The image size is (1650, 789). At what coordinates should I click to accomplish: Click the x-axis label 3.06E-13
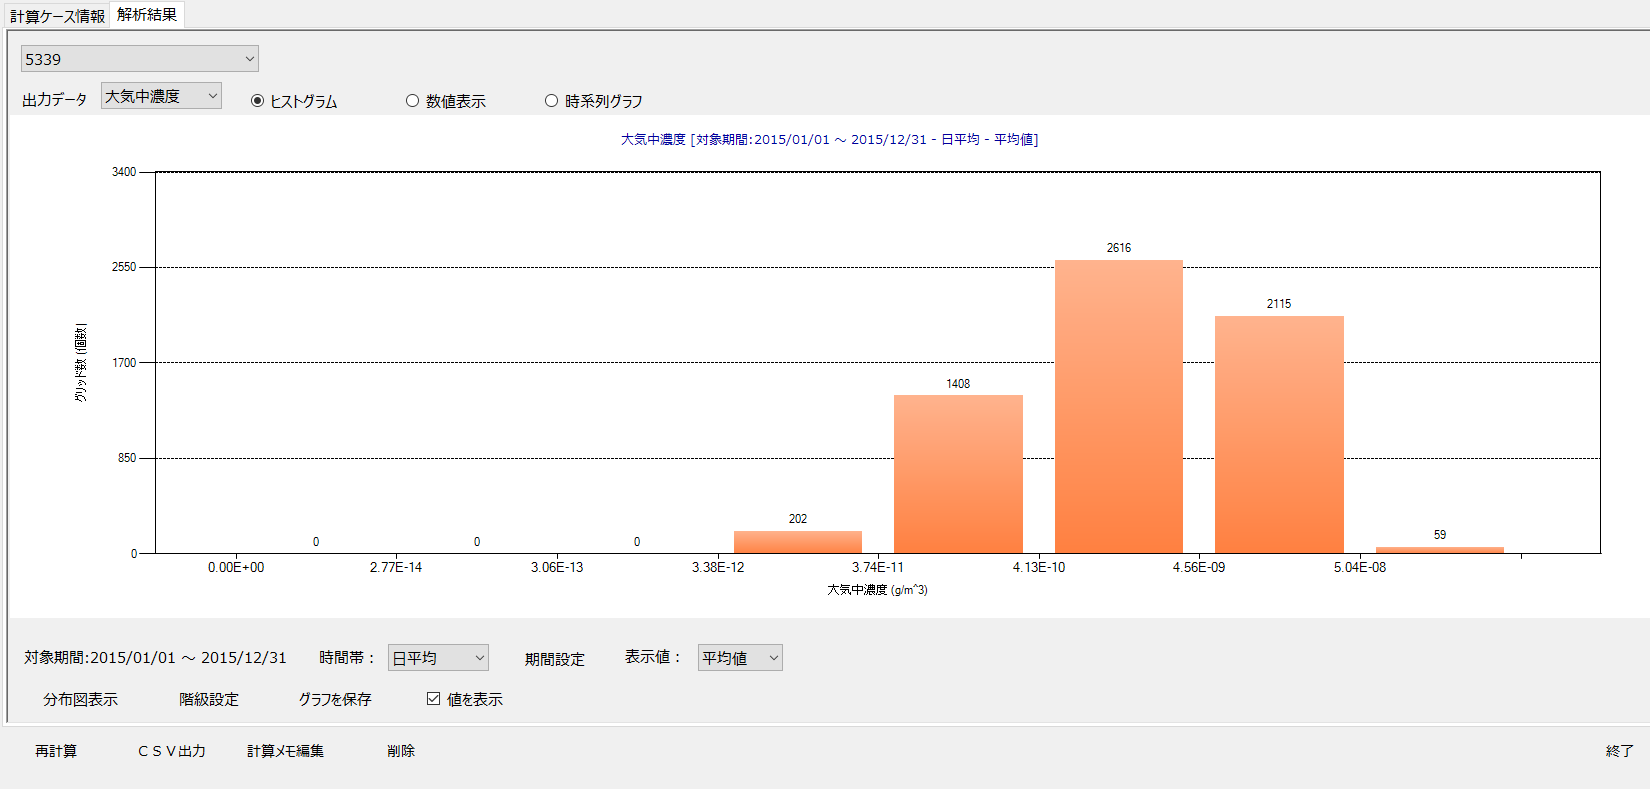pos(557,567)
